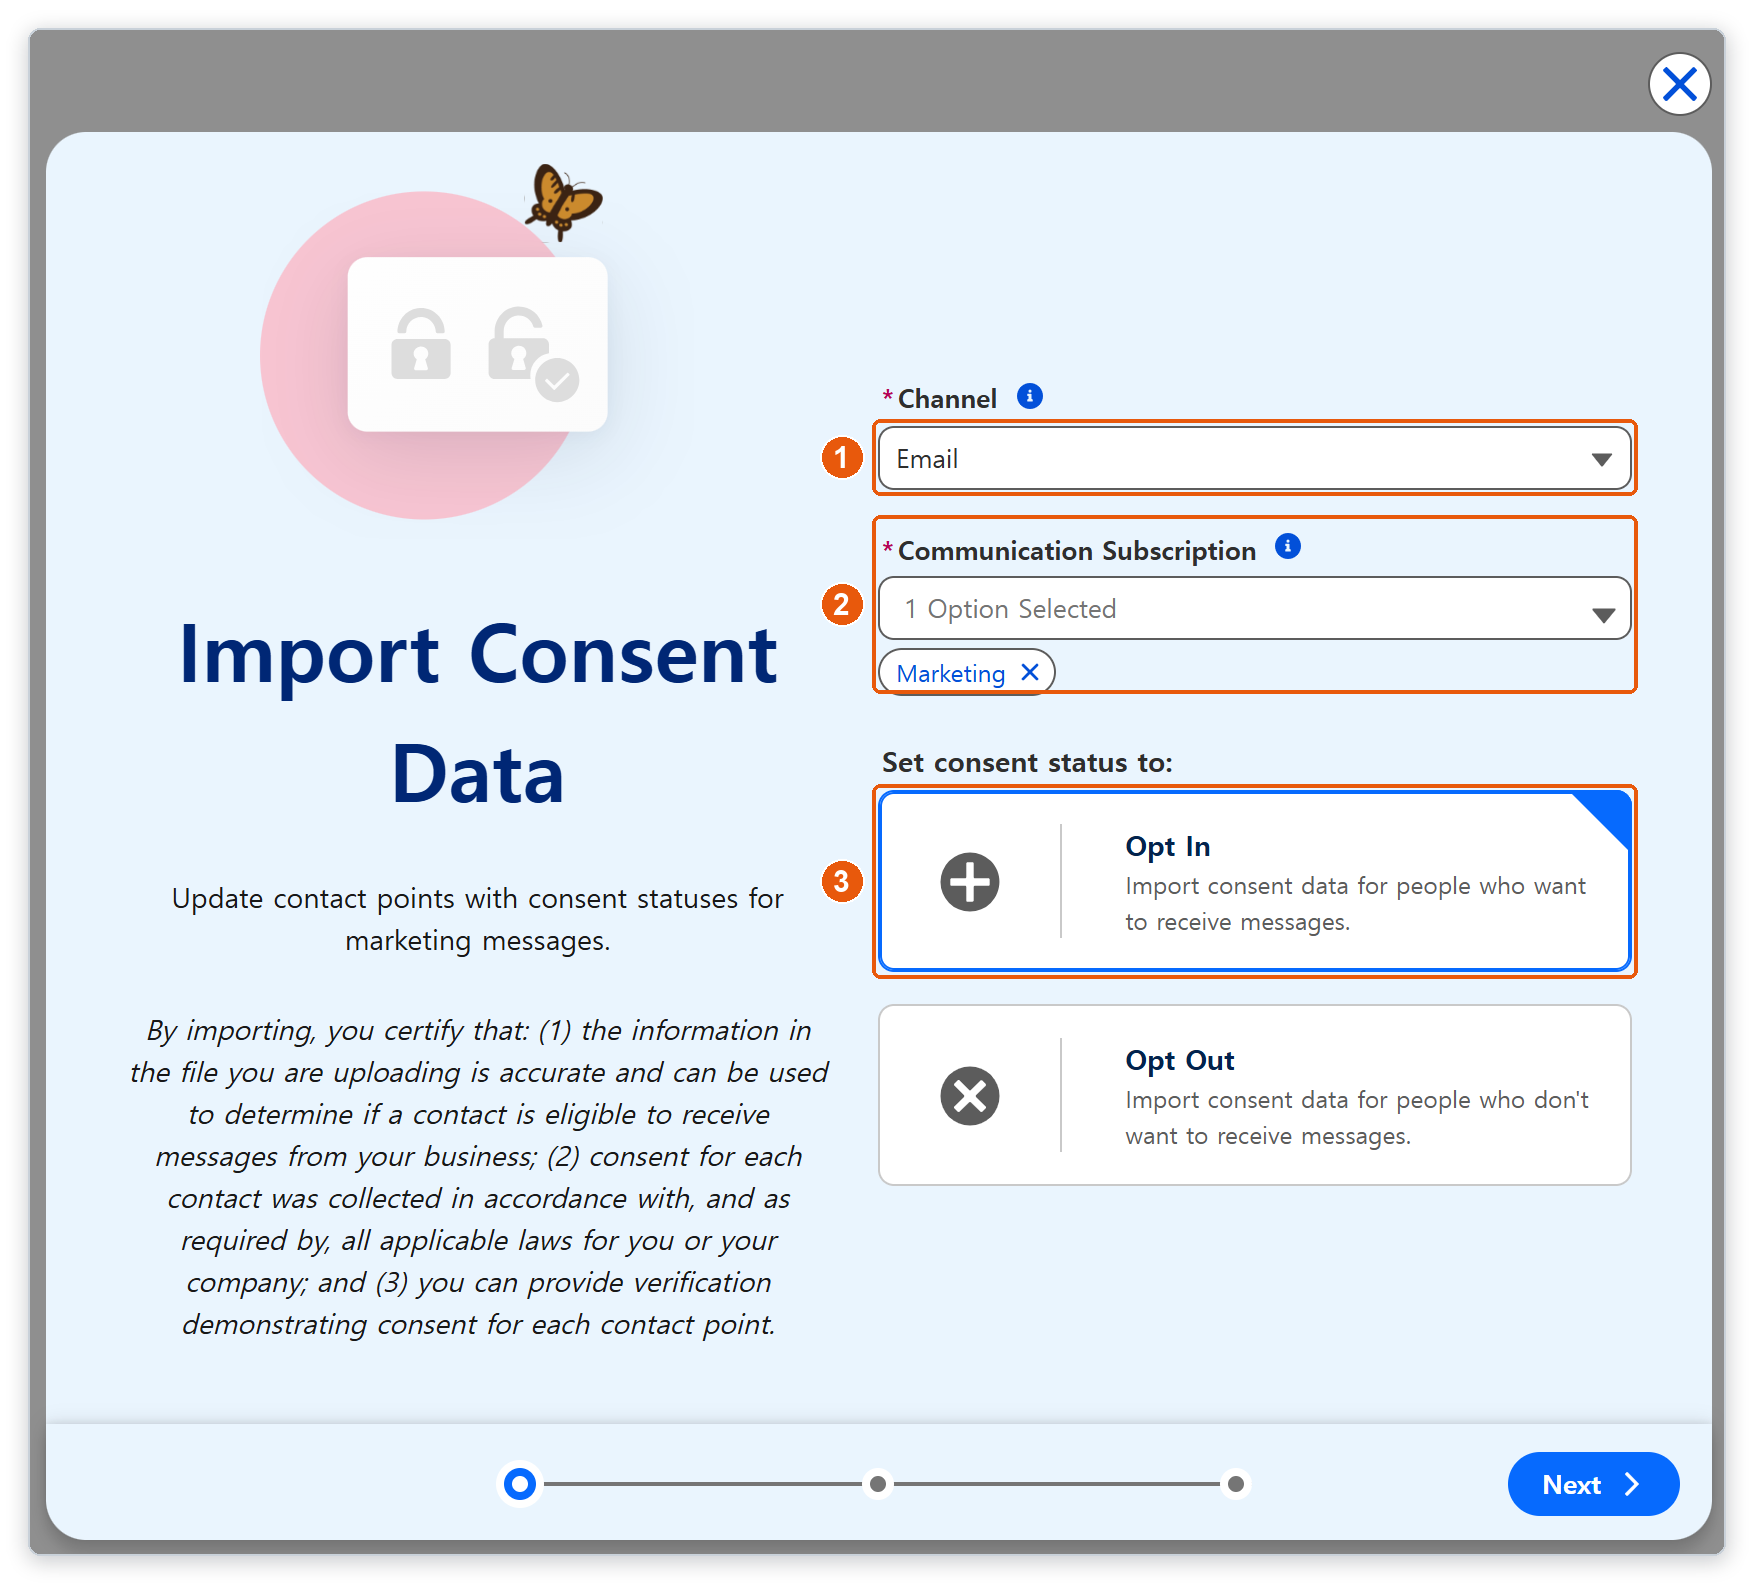Image resolution: width=1754 pixels, height=1584 pixels.
Task: Click the Communication Subscription field label
Action: [1077, 551]
